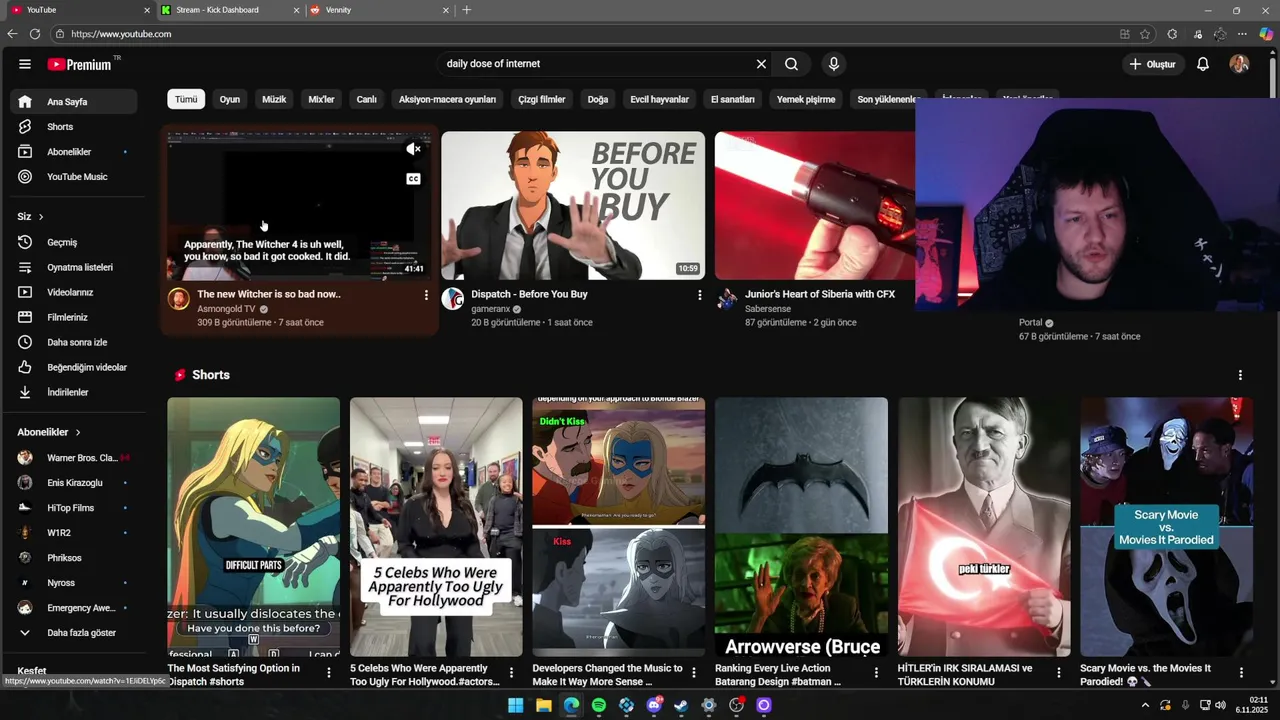The width and height of the screenshot is (1280, 720).
Task: Open İndirilenler downloads
Action: [74, 392]
